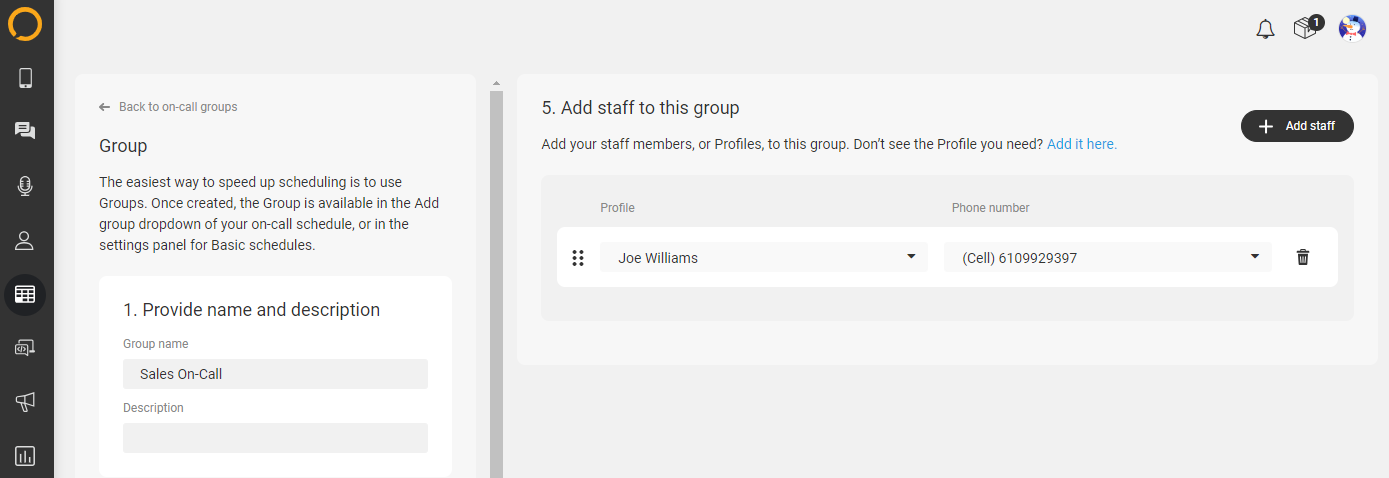Click the Add staff button
This screenshot has height=478, width=1389.
(x=1297, y=126)
